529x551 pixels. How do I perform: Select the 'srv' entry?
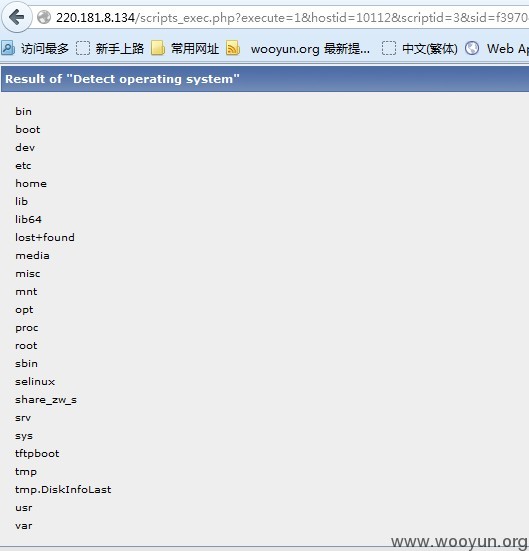(23, 417)
